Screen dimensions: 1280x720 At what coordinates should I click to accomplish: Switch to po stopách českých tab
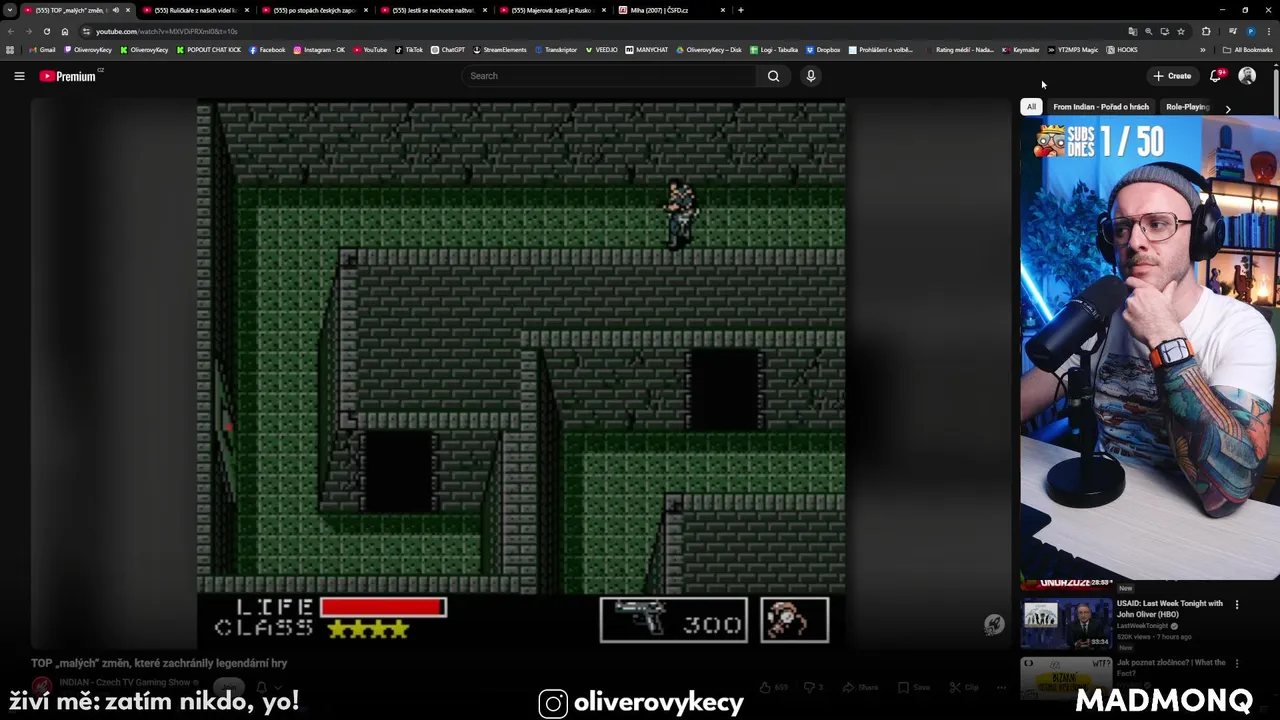tap(314, 10)
